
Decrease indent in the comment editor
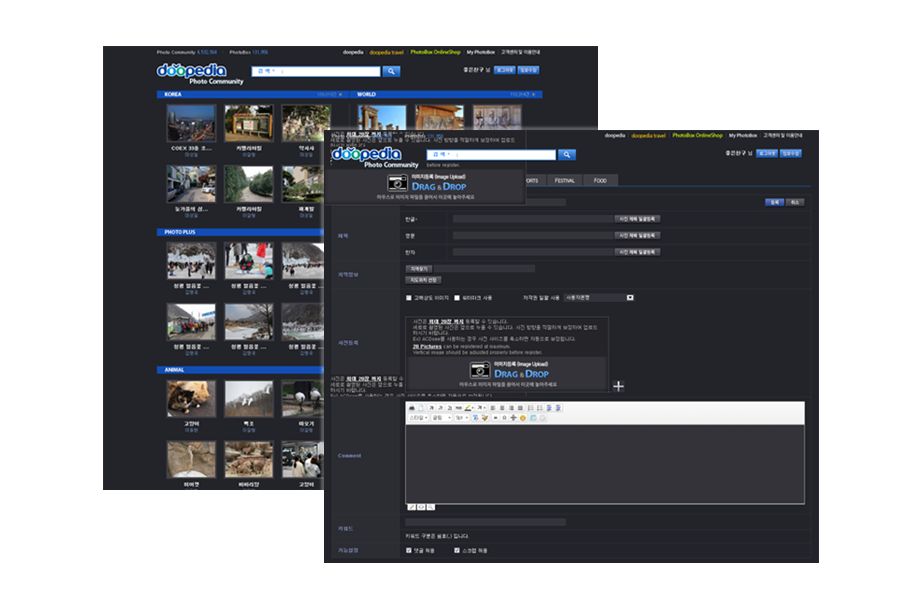coord(549,408)
